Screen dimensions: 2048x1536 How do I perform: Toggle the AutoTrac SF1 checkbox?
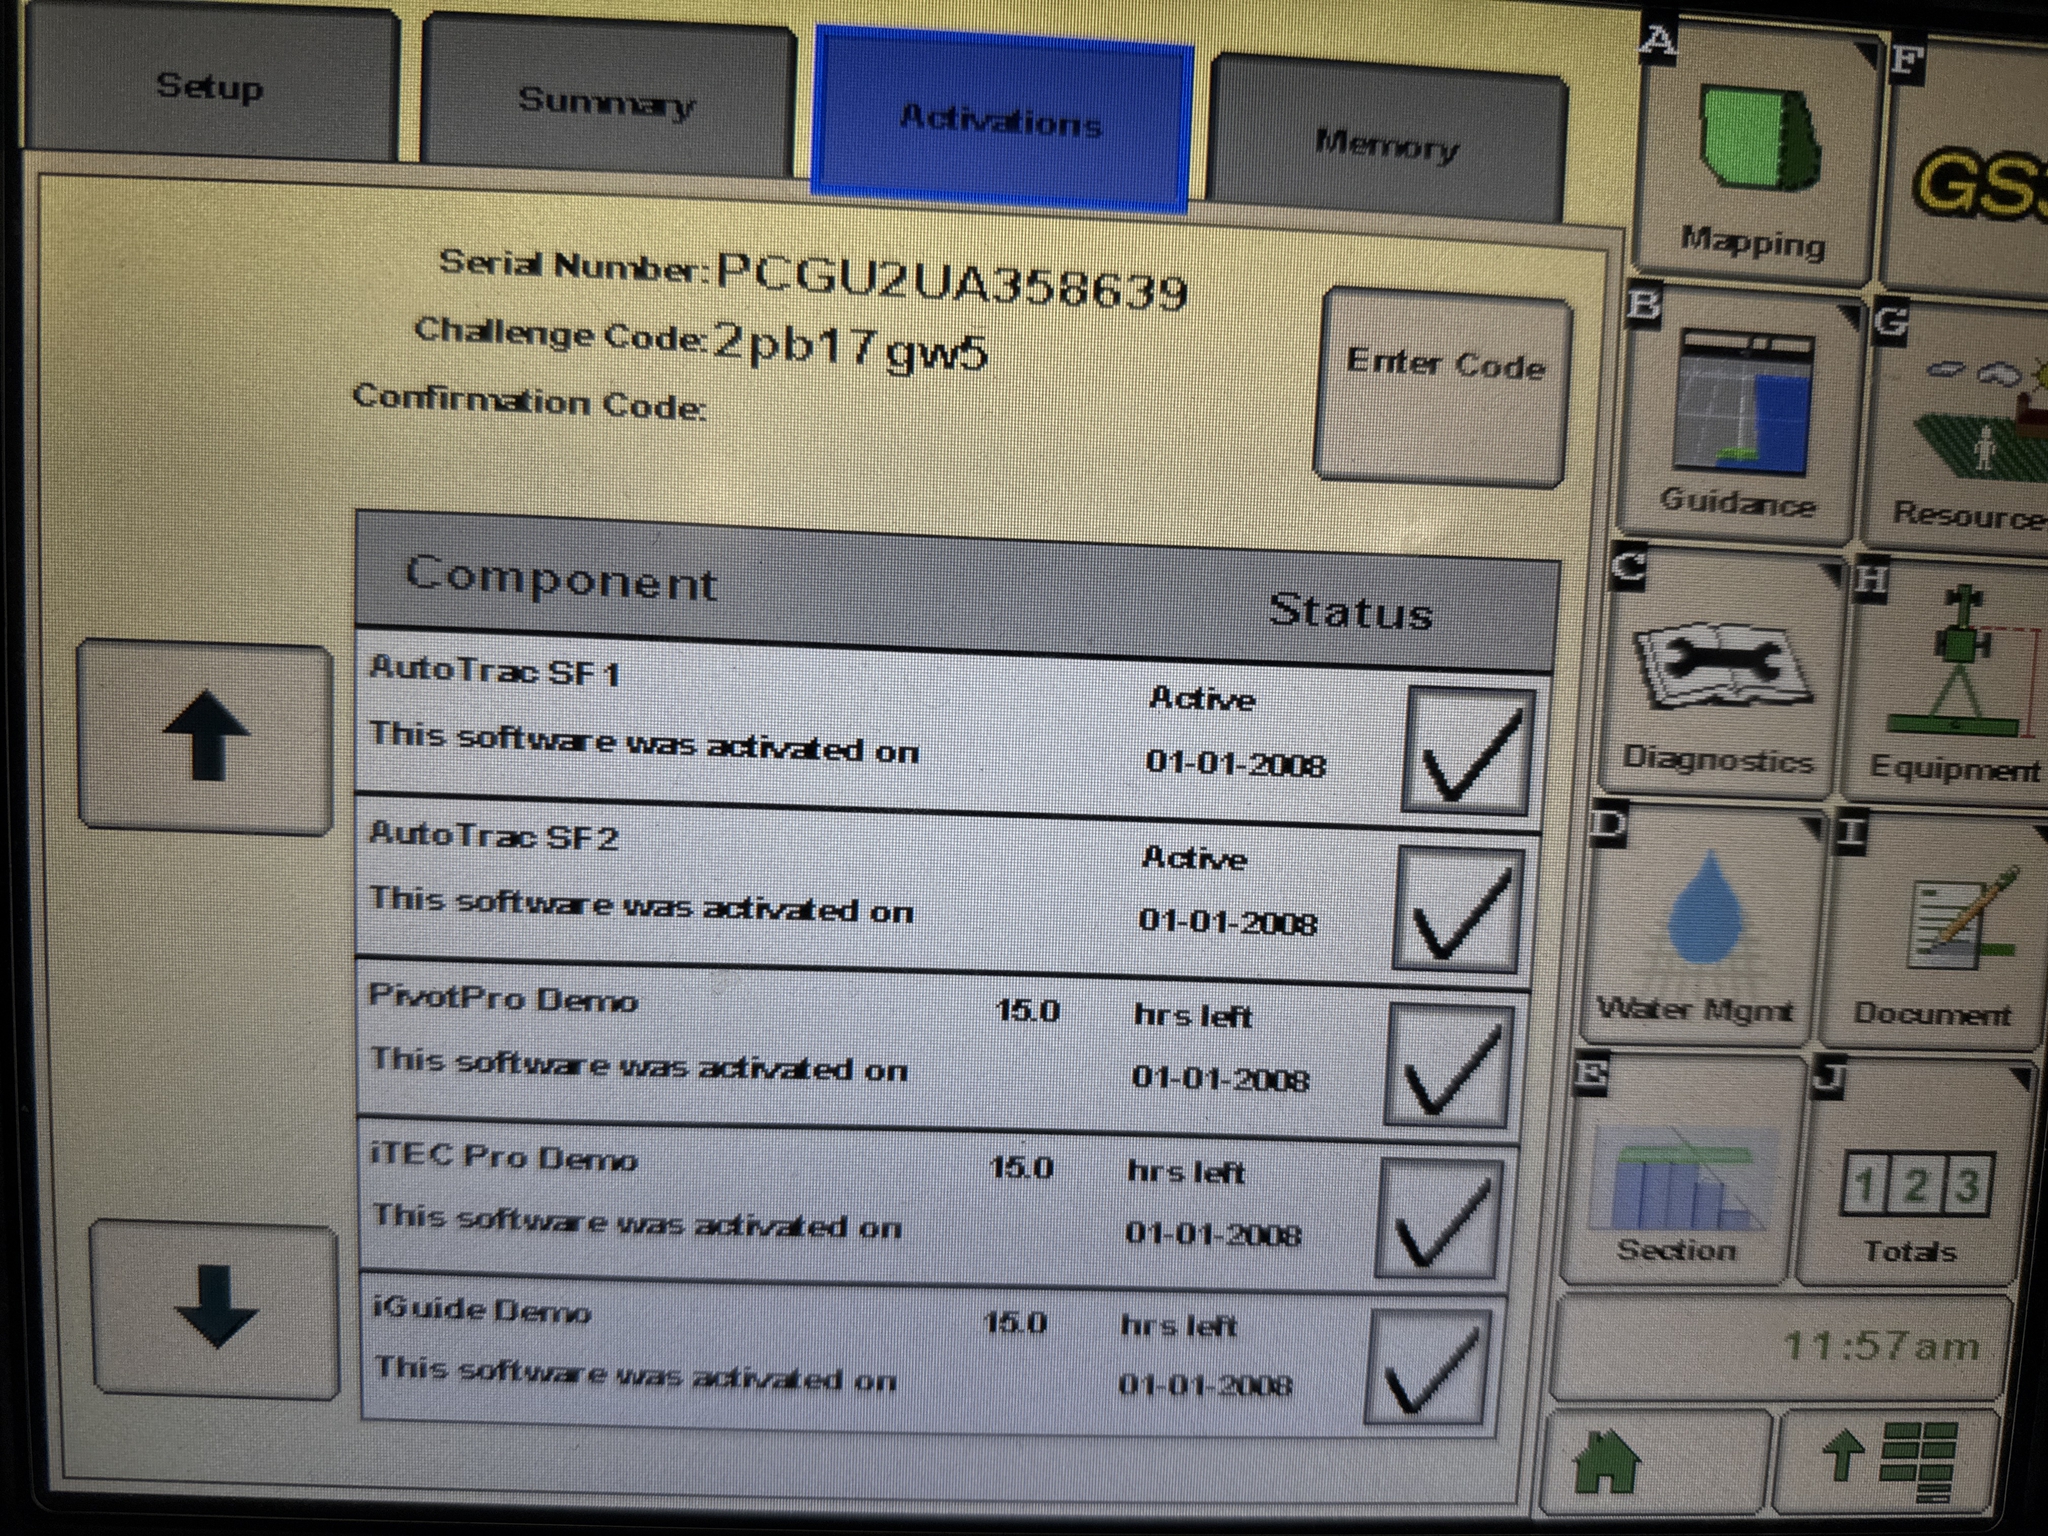point(1468,750)
